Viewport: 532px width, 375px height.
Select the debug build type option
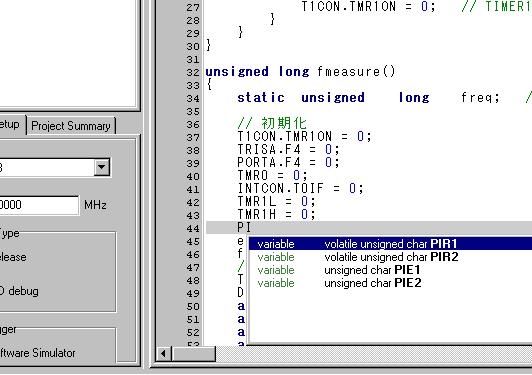pyautogui.click(x=19, y=291)
